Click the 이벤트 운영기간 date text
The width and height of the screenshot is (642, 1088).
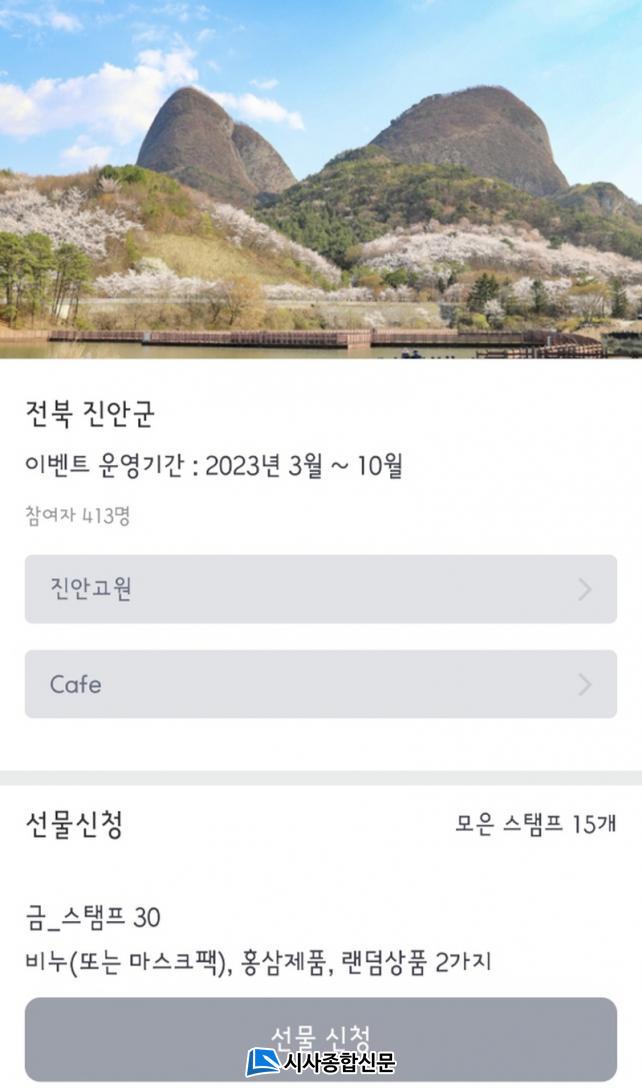[213, 466]
